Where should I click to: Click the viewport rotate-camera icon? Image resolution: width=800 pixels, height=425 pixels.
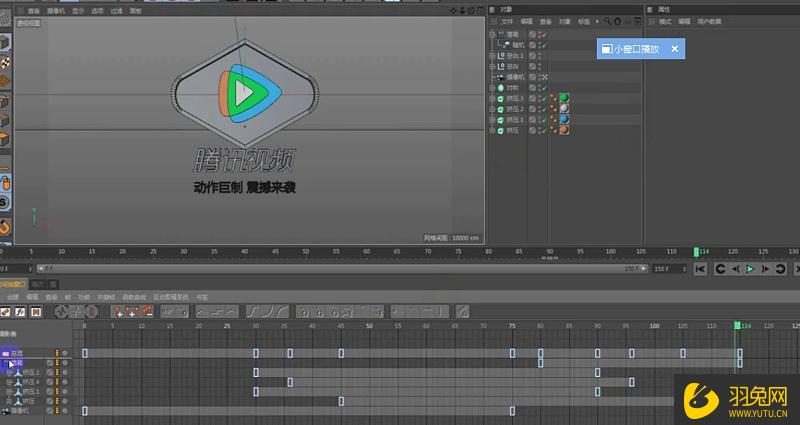471,11
